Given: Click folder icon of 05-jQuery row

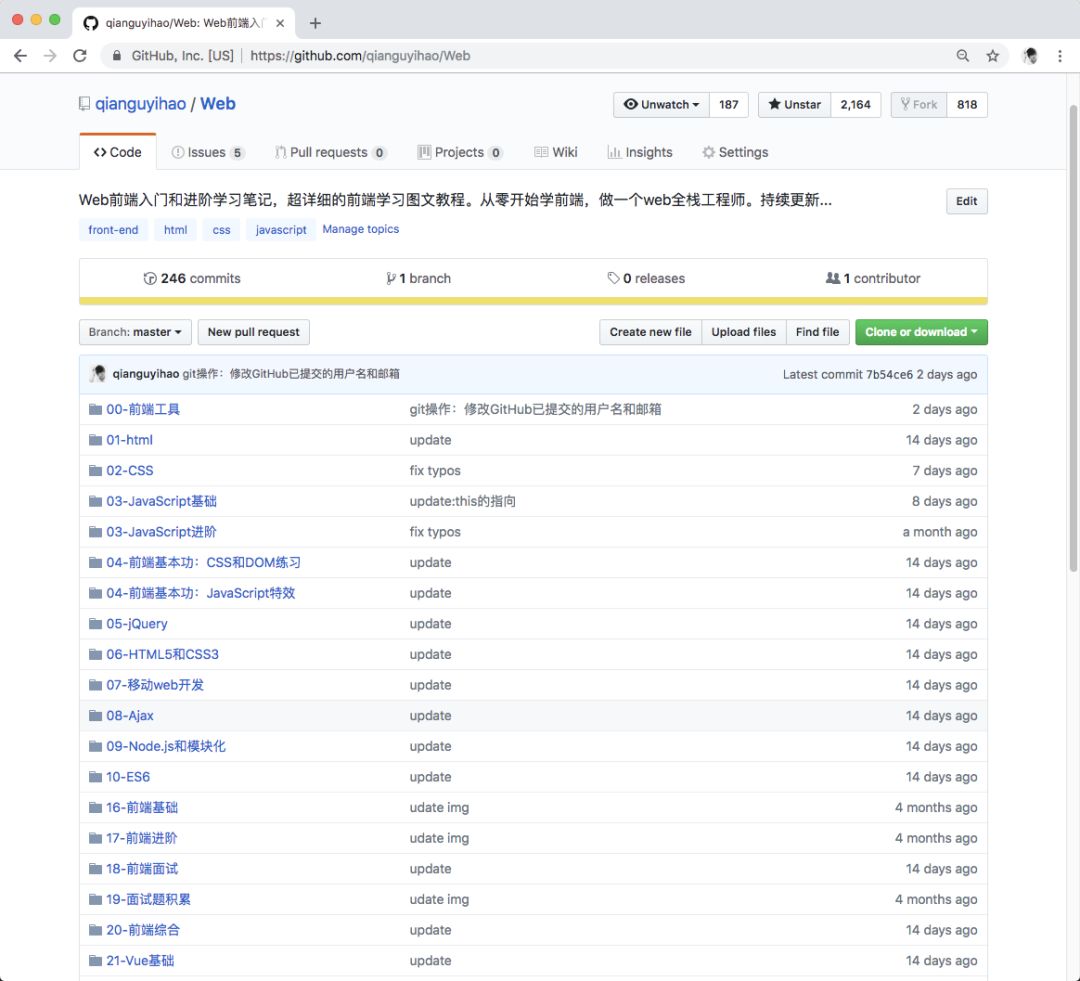Looking at the screenshot, I should 95,623.
